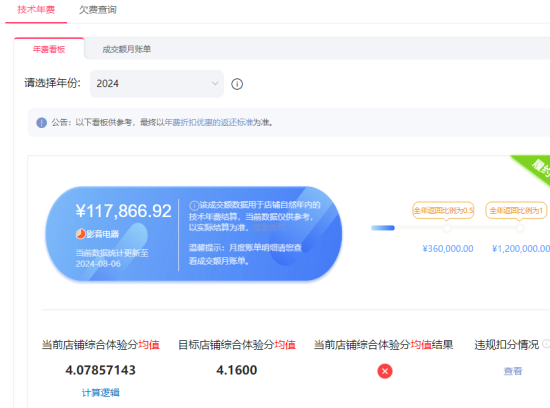Click the 全年返回比例为0.5 milestone label
Viewport: 550px width, 408px height.
coord(443,210)
